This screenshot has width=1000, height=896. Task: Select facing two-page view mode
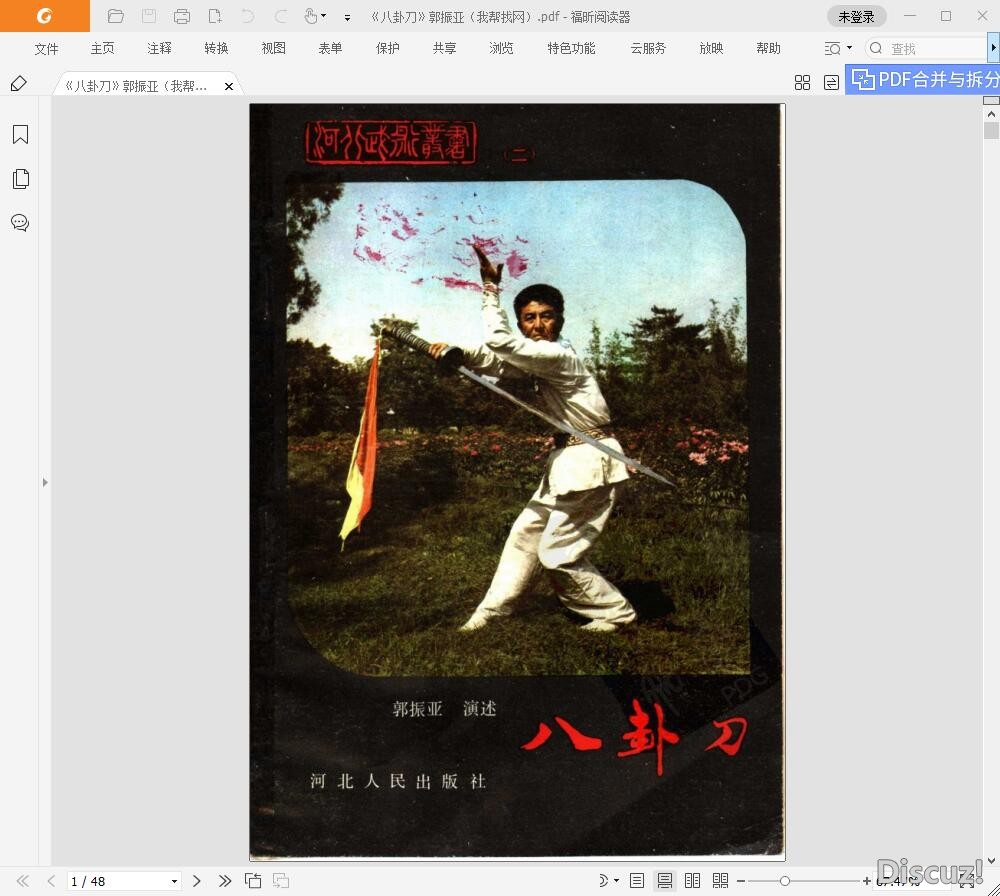click(693, 881)
